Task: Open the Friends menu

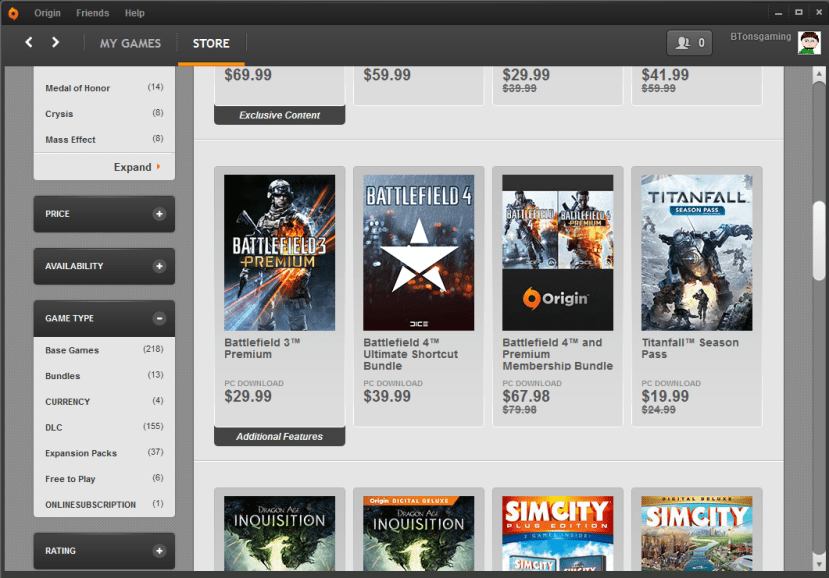Action: [x=93, y=13]
